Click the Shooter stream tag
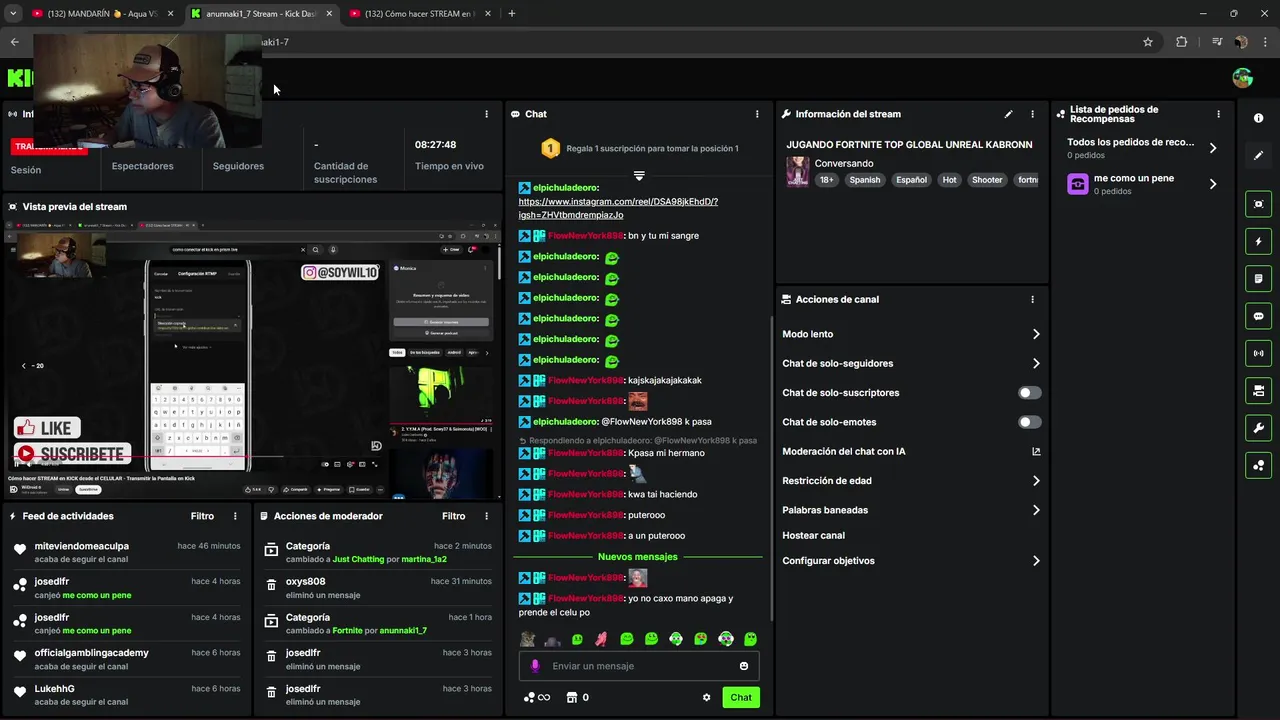 [987, 180]
